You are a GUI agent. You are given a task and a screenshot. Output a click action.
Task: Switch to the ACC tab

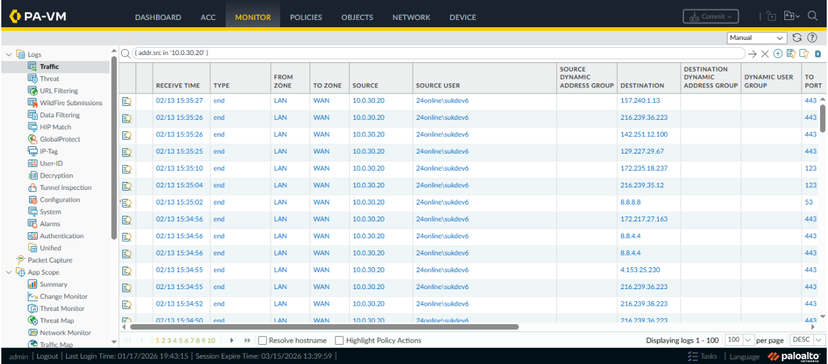[208, 17]
